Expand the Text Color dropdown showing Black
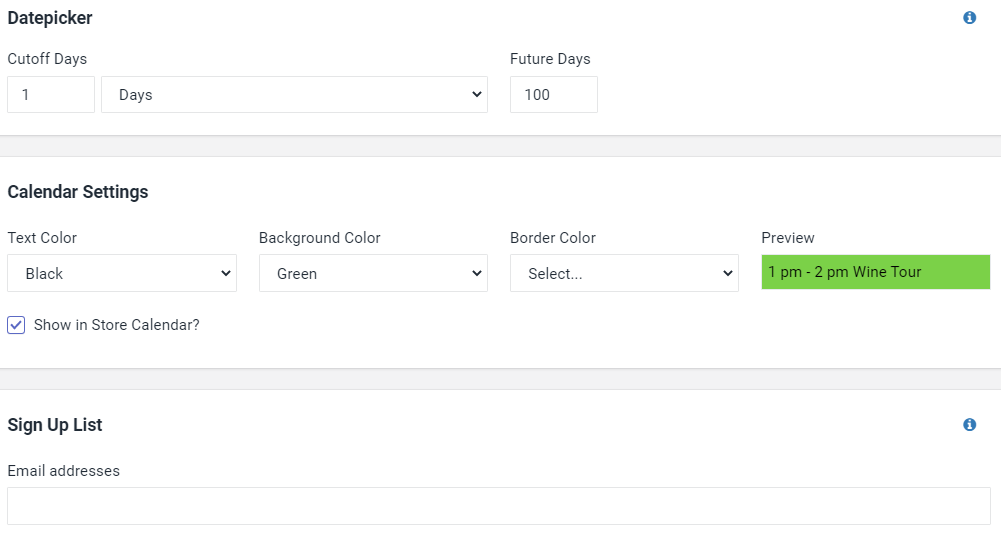The width and height of the screenshot is (1001, 533). [x=122, y=273]
